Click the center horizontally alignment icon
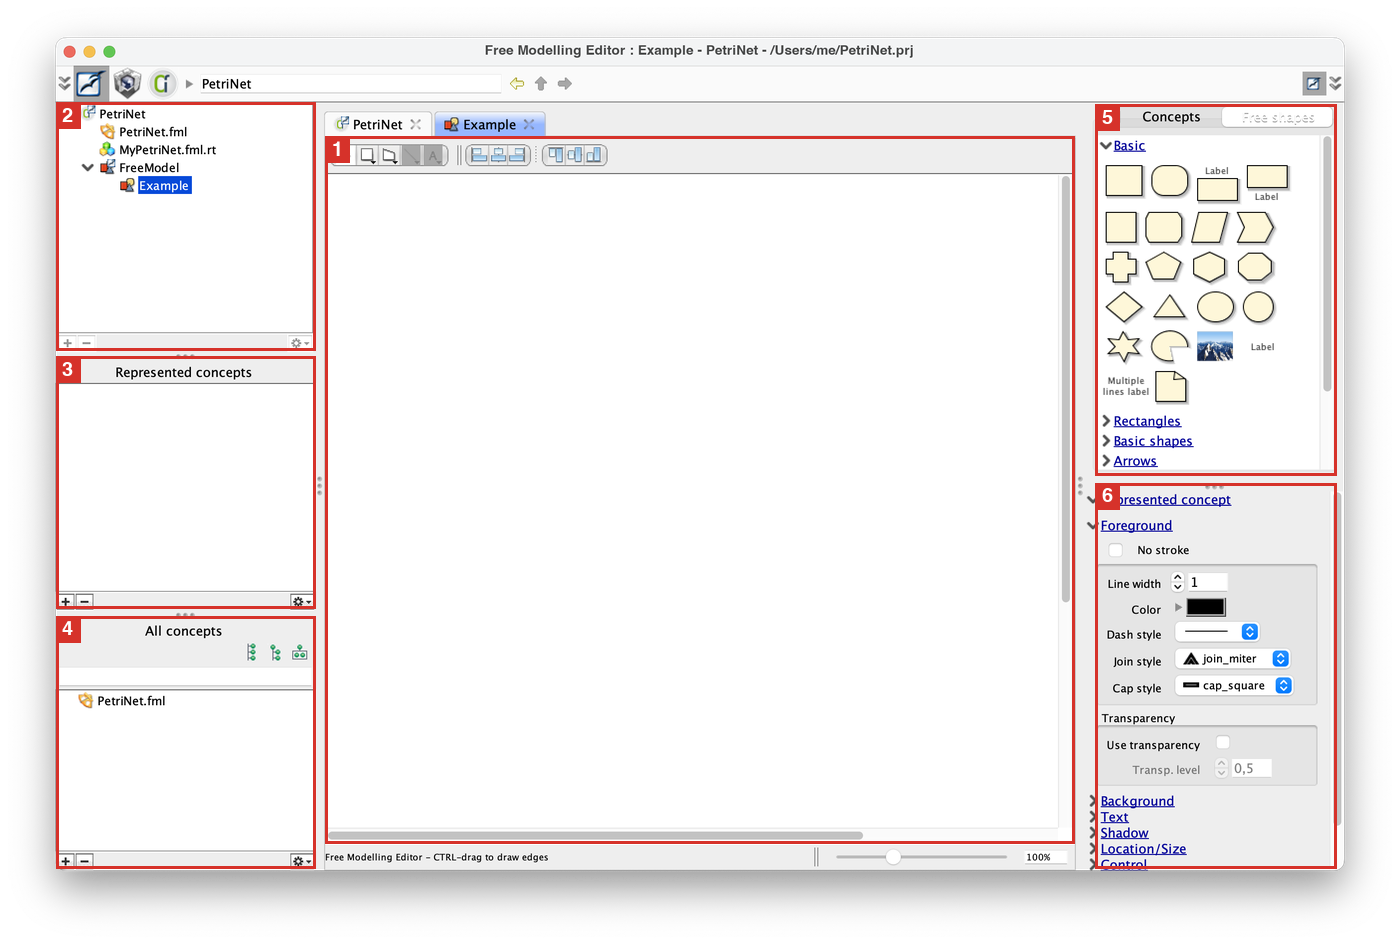1400x944 pixels. 498,155
